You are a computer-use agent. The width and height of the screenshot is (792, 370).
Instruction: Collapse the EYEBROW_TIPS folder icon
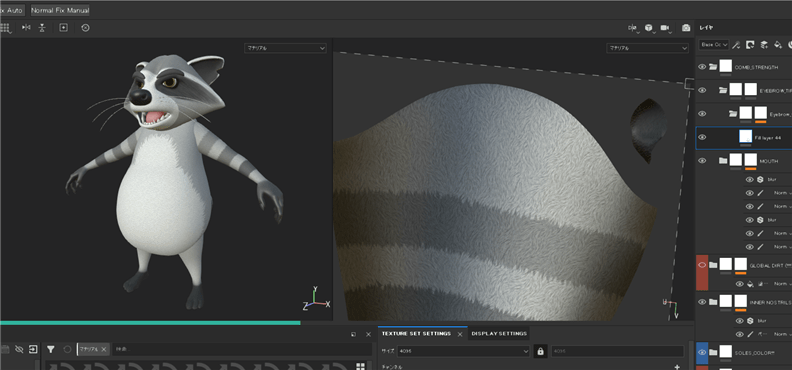point(723,90)
